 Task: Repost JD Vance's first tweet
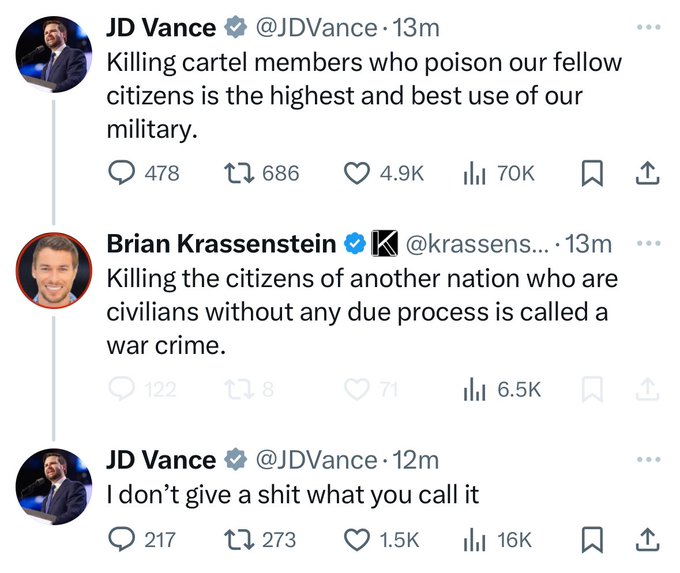click(x=237, y=173)
